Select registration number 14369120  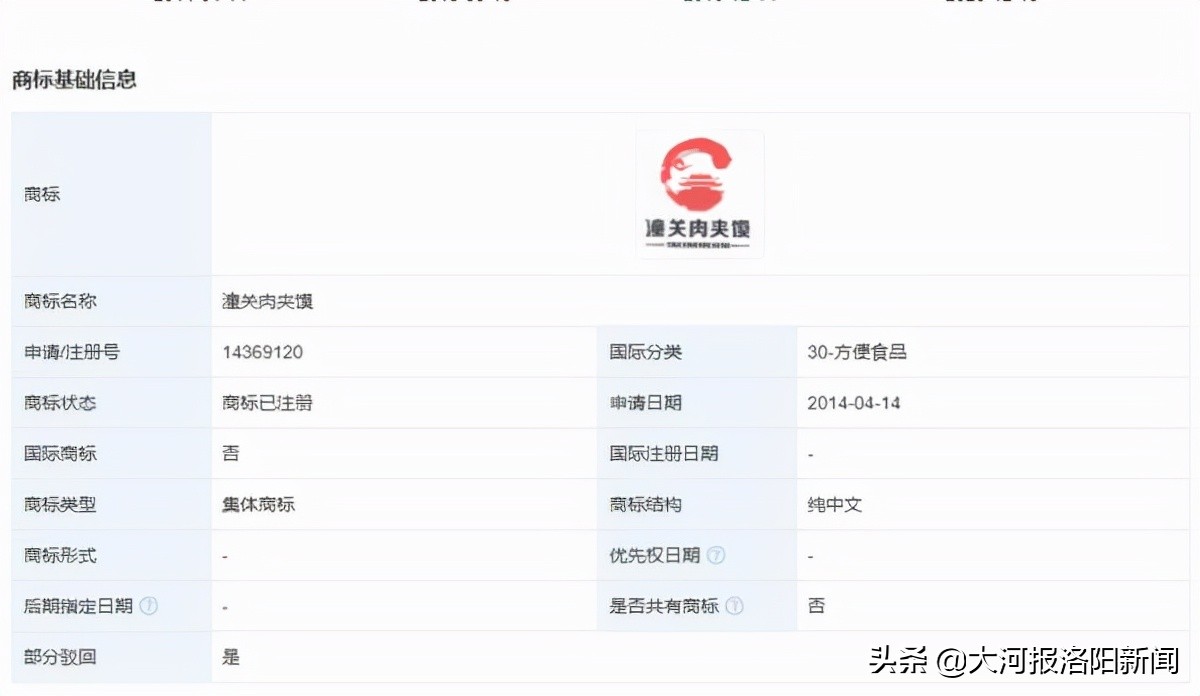click(263, 352)
